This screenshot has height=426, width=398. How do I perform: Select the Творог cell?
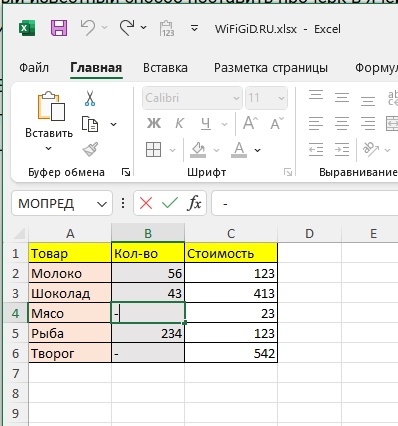[70, 353]
